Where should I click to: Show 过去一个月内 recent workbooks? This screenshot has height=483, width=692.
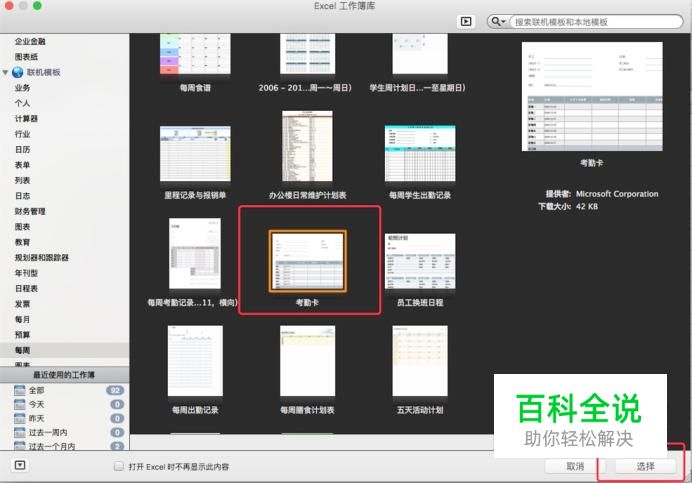coord(52,446)
